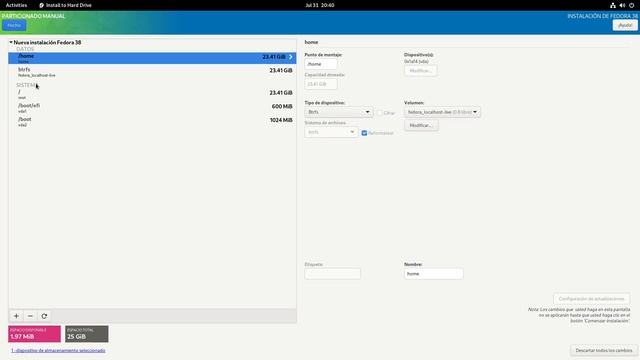Click Modificar button under Dispositivo(s)

[420, 71]
